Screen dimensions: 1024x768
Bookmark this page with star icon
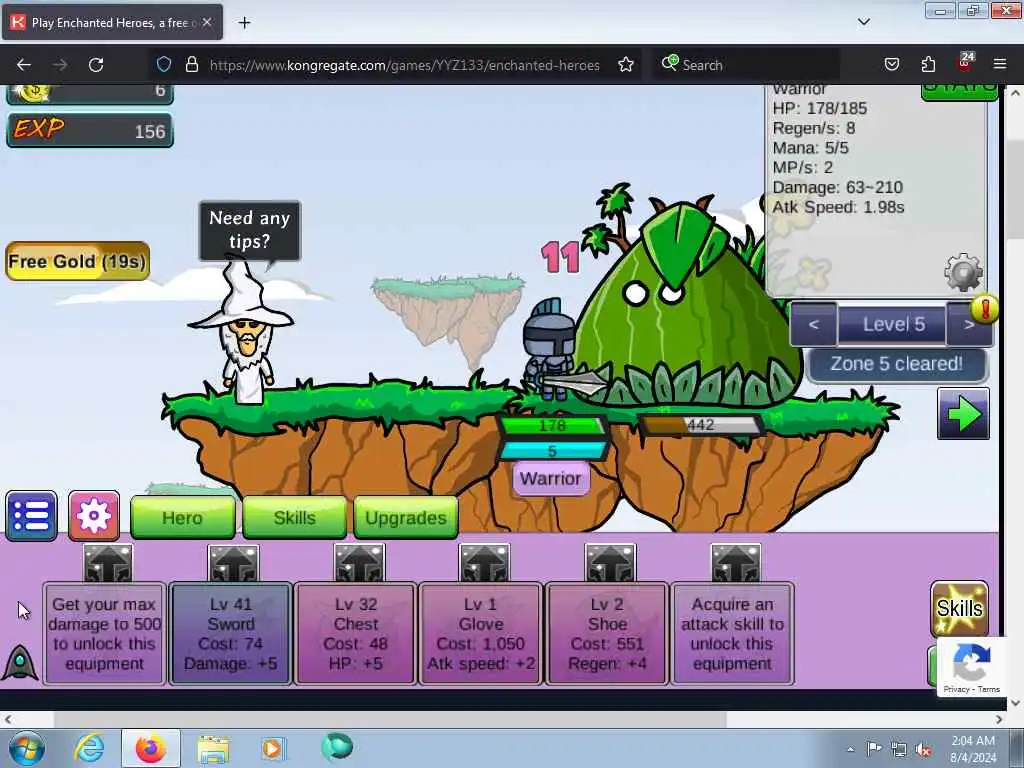[626, 65]
